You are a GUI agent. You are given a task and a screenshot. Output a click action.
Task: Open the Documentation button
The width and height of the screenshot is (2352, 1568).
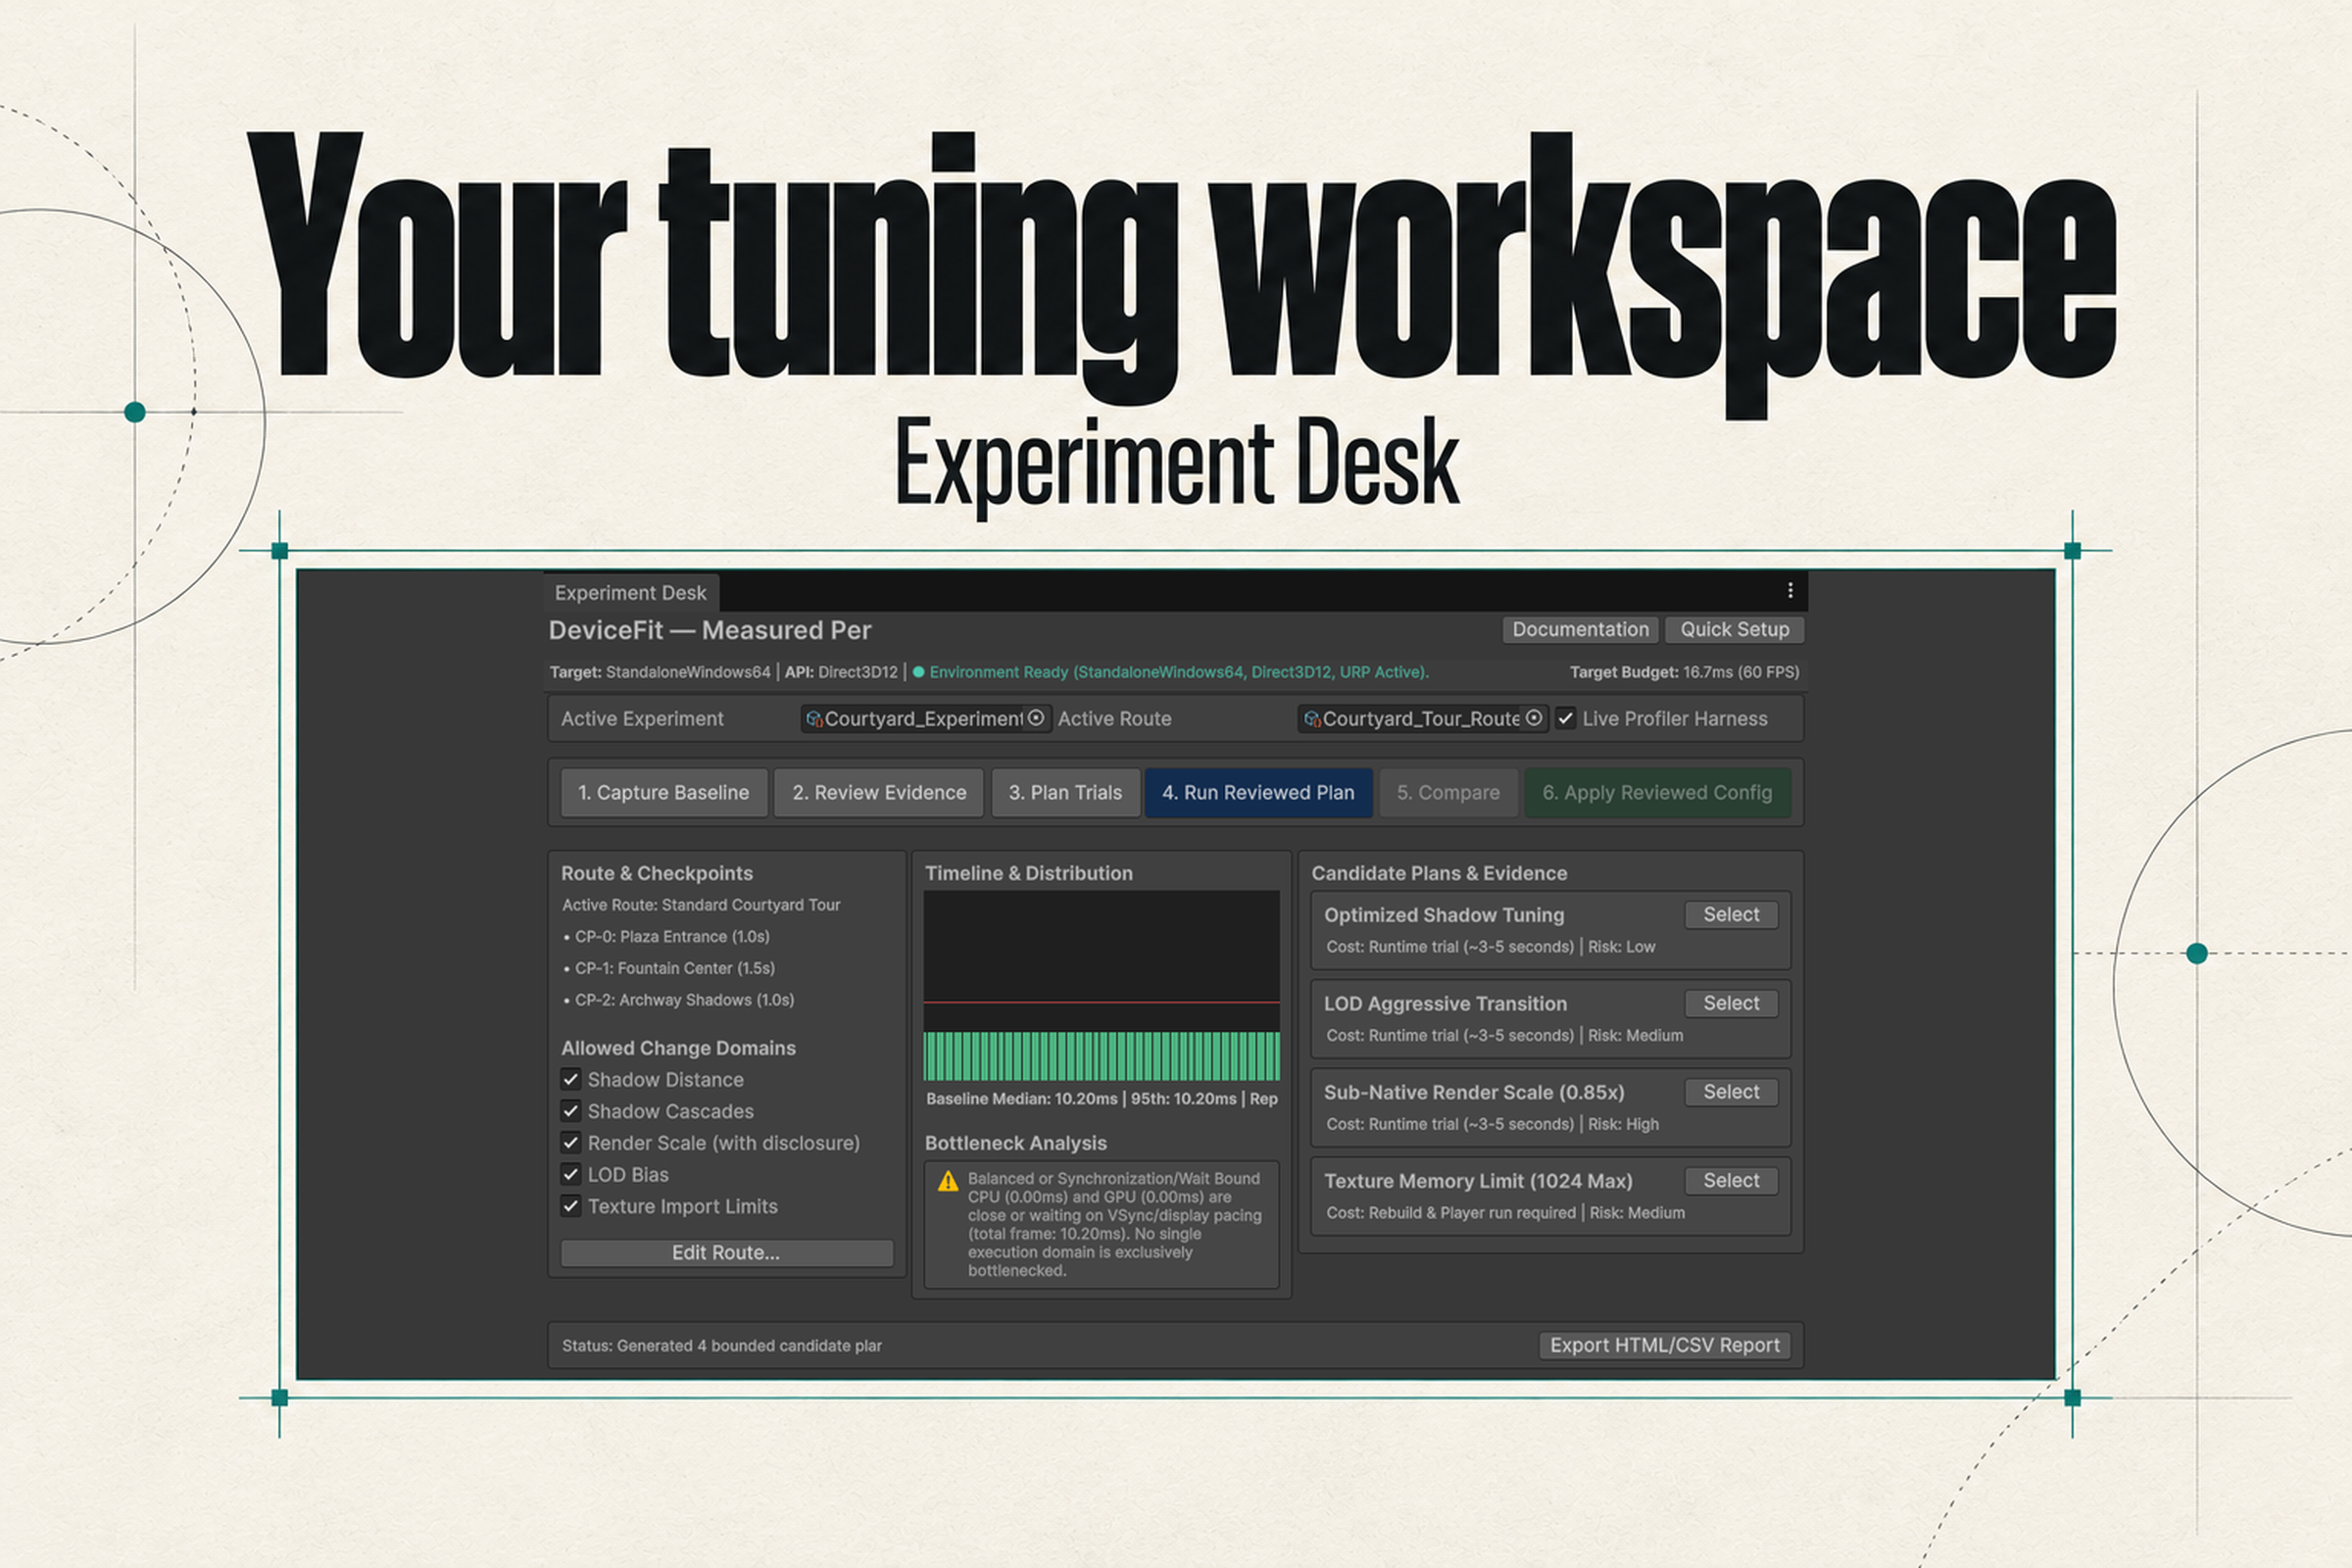point(1580,630)
